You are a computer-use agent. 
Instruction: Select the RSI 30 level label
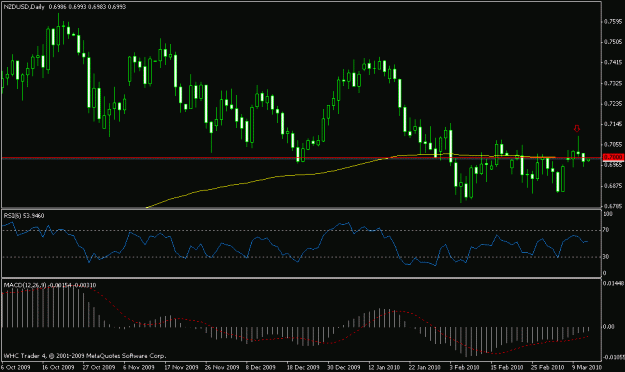[x=606, y=257]
